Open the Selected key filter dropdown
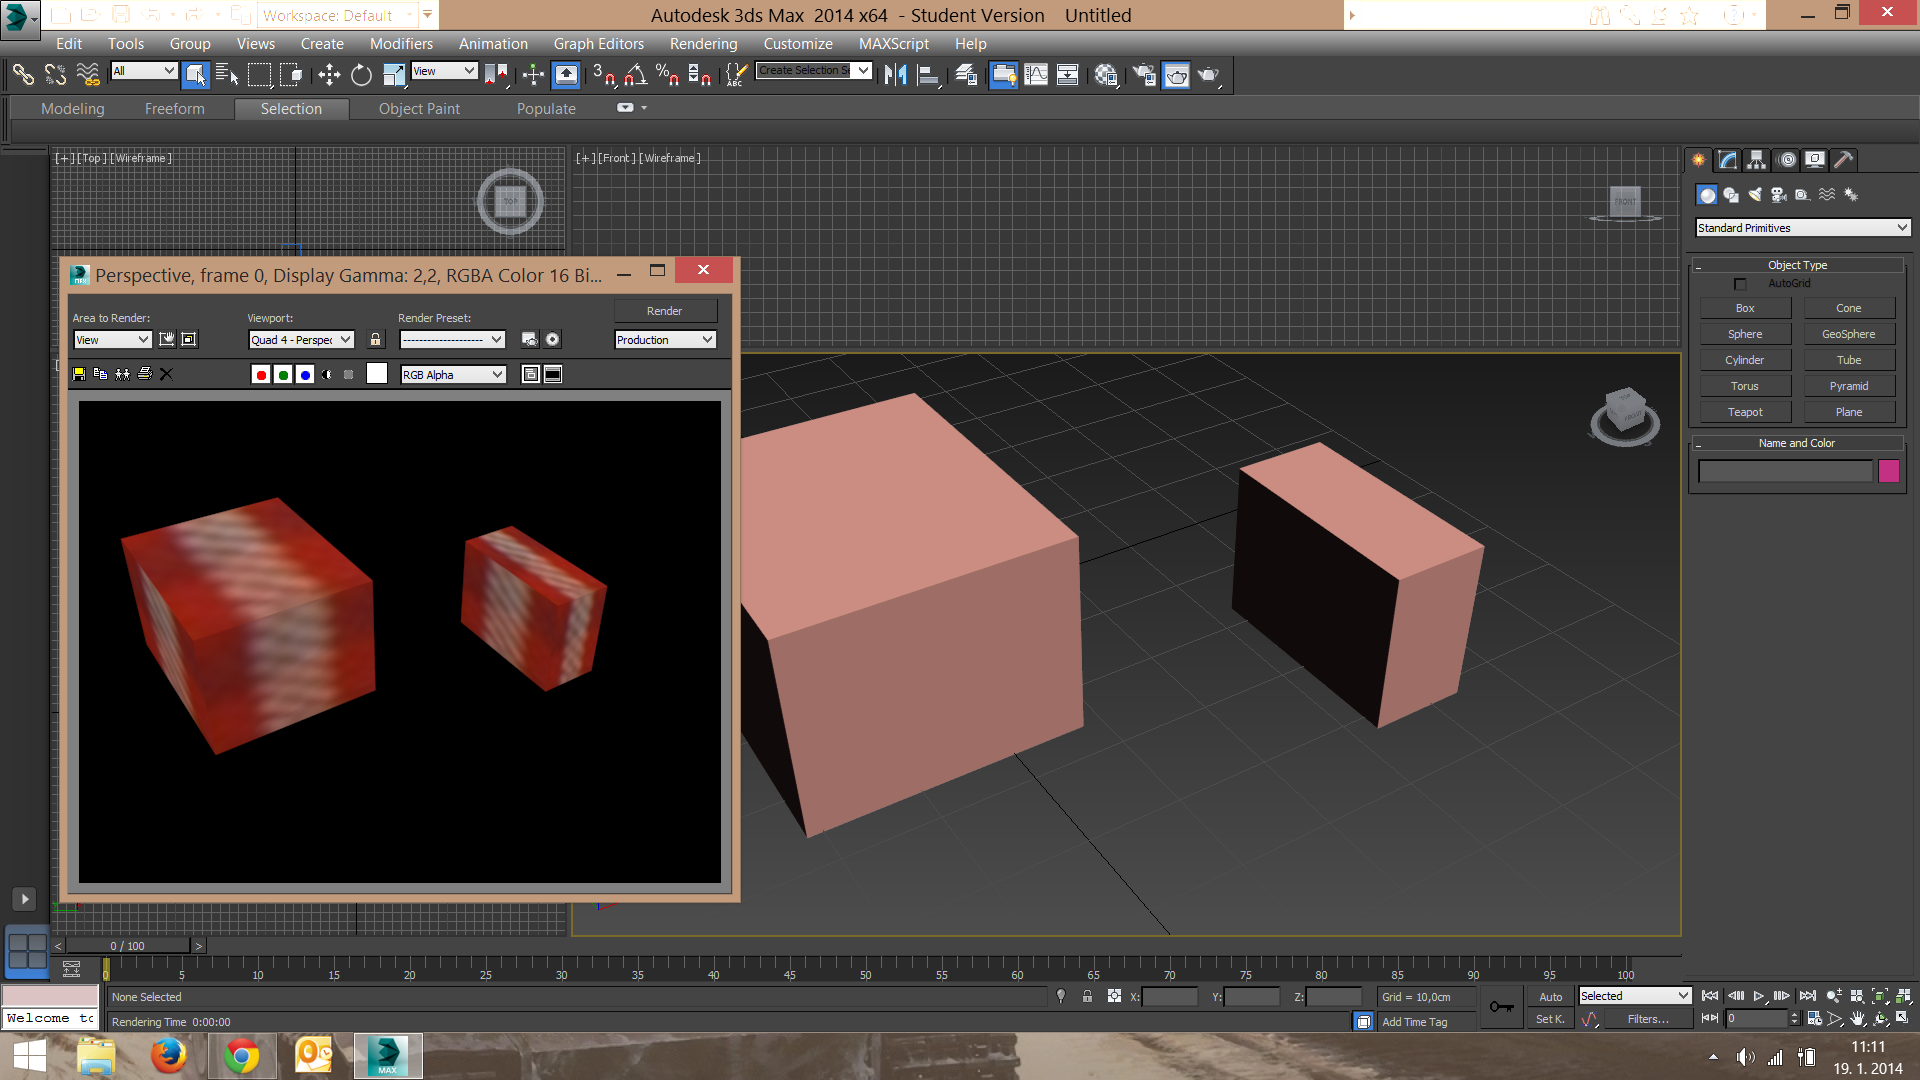Viewport: 1920px width, 1080px height. coord(1635,996)
